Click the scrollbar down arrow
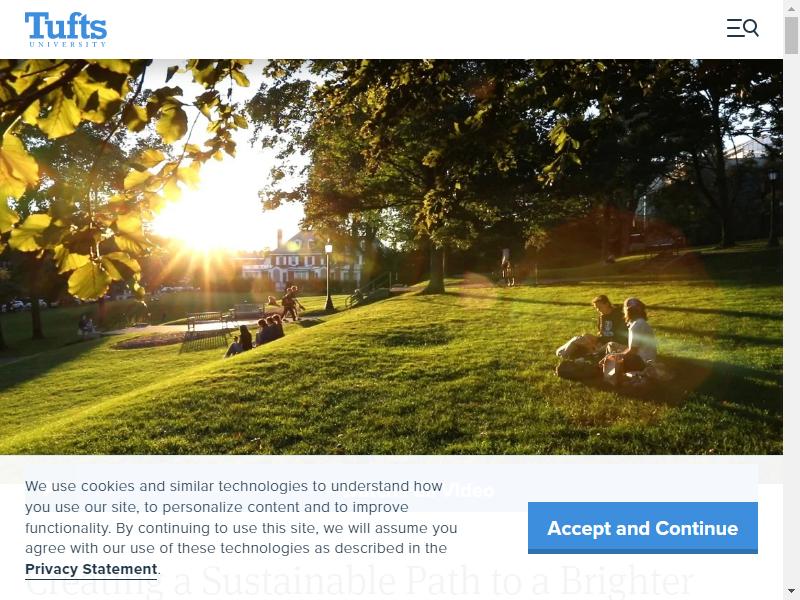Screen dimensions: 800x600 pos(791,592)
